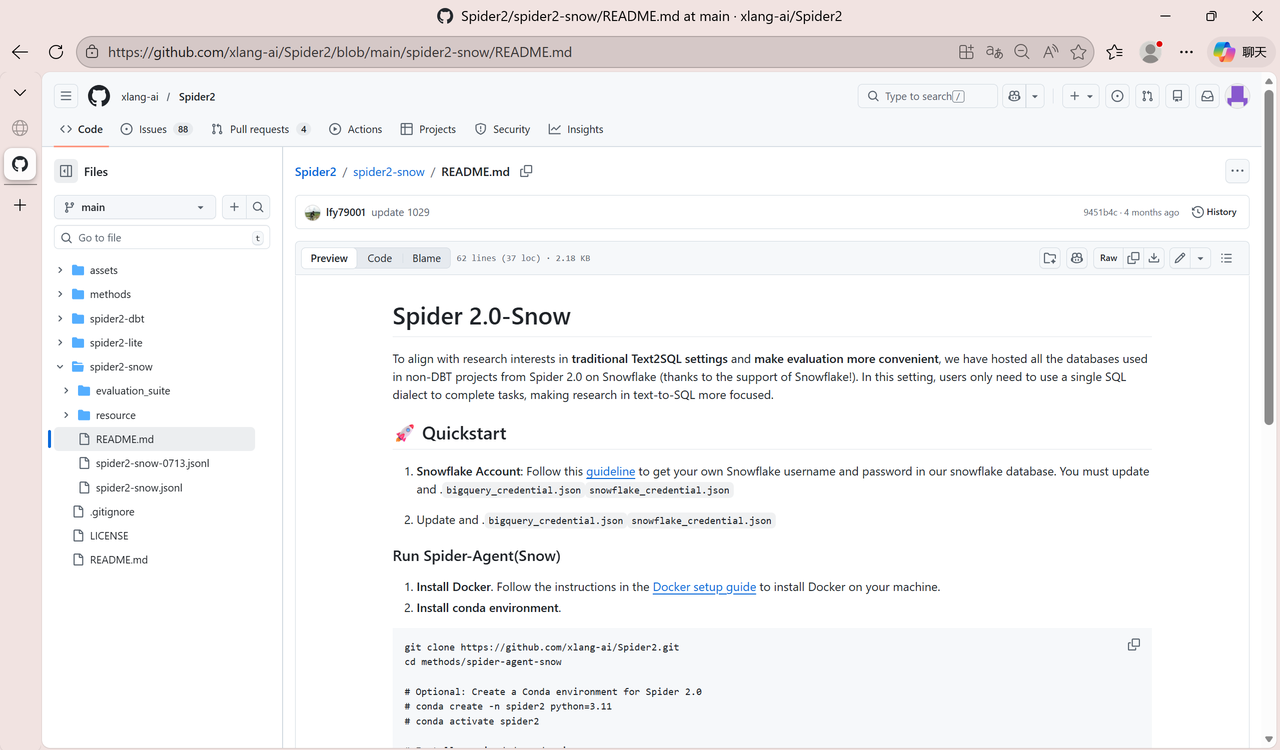
Task: Open the Copilot options dropdown arrow
Action: (1035, 96)
